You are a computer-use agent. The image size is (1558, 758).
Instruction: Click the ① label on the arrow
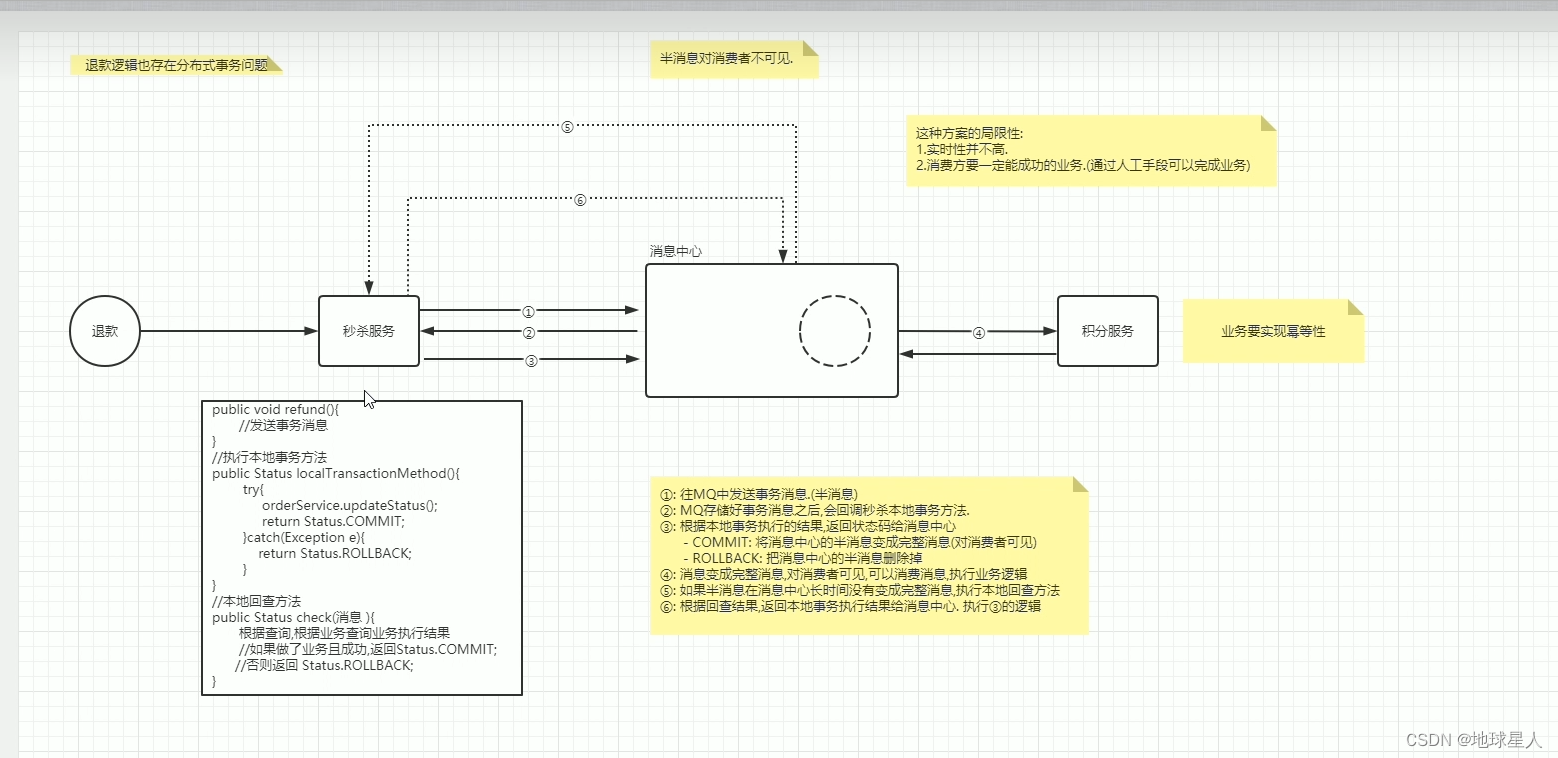tap(530, 311)
